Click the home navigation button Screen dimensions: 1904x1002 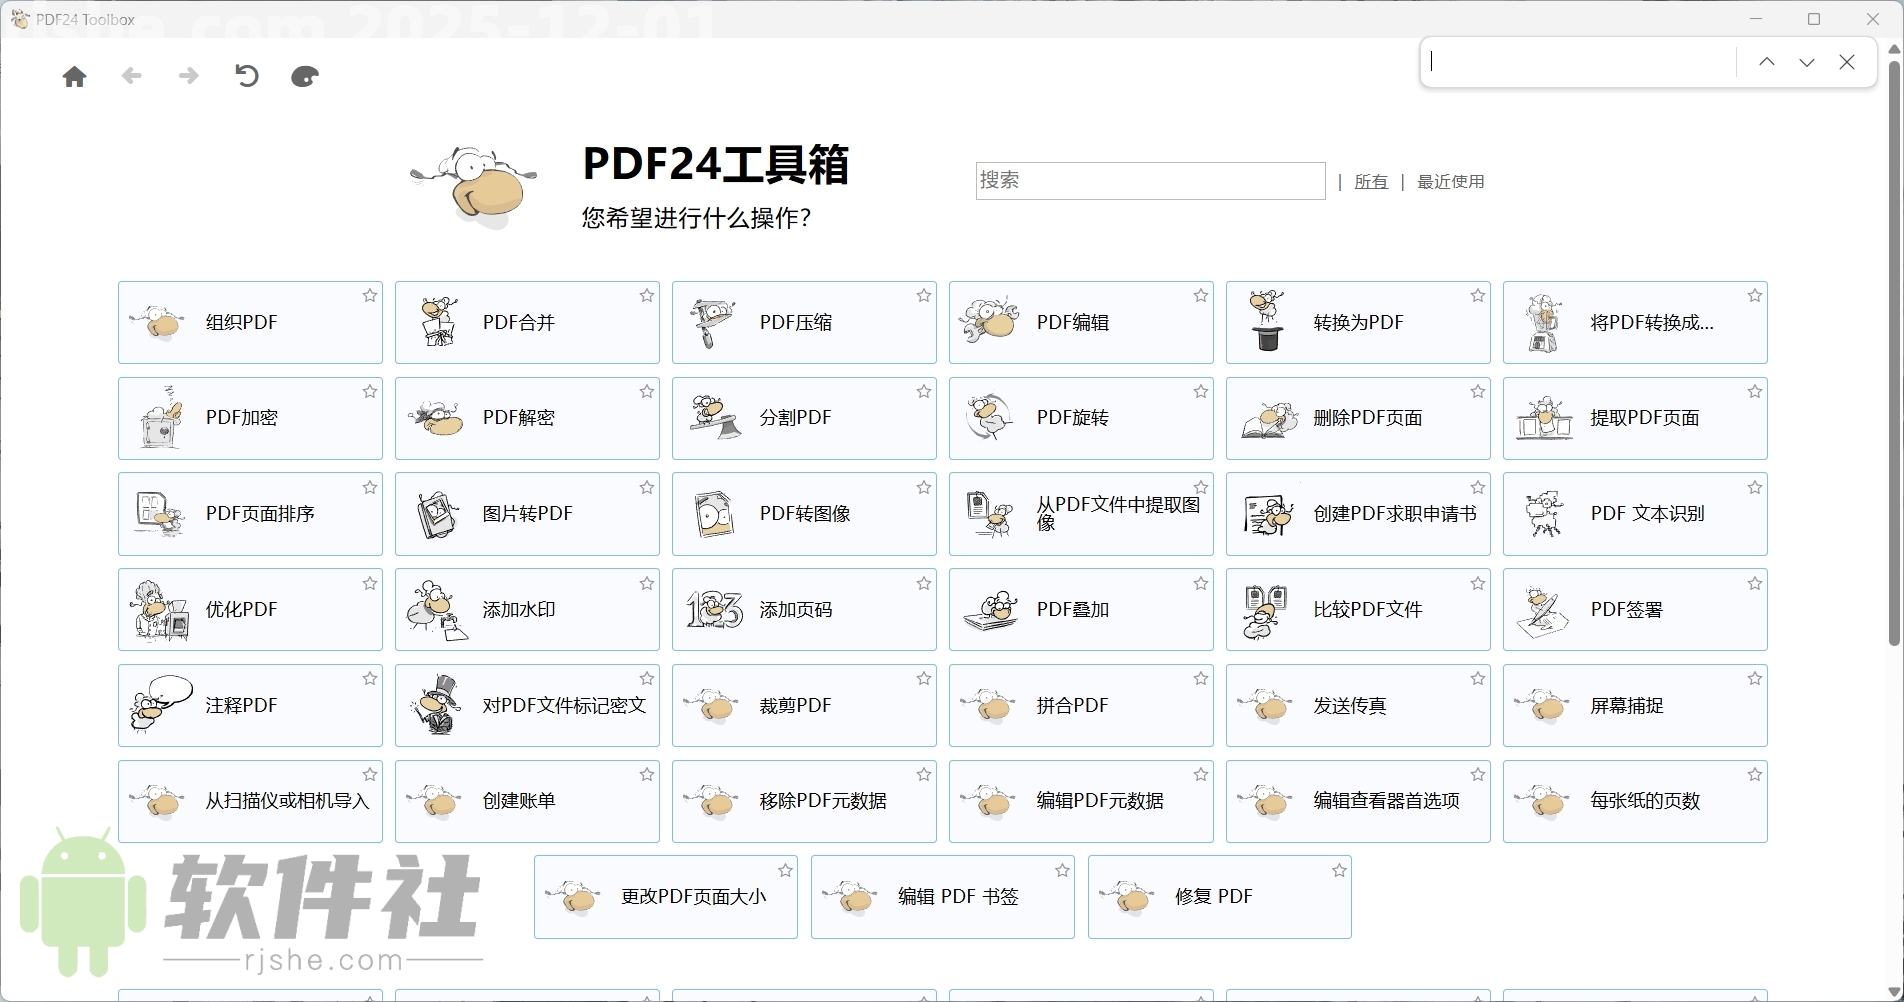[x=74, y=76]
